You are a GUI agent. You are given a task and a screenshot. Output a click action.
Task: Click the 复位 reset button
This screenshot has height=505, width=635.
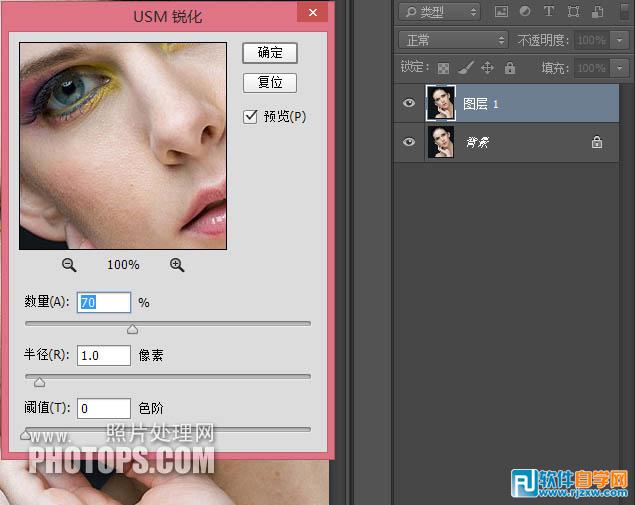point(270,83)
